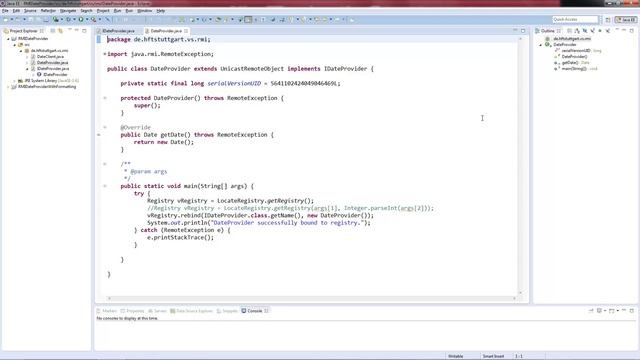Maximize the Outline view
The height and width of the screenshot is (360, 640).
coord(631,31)
